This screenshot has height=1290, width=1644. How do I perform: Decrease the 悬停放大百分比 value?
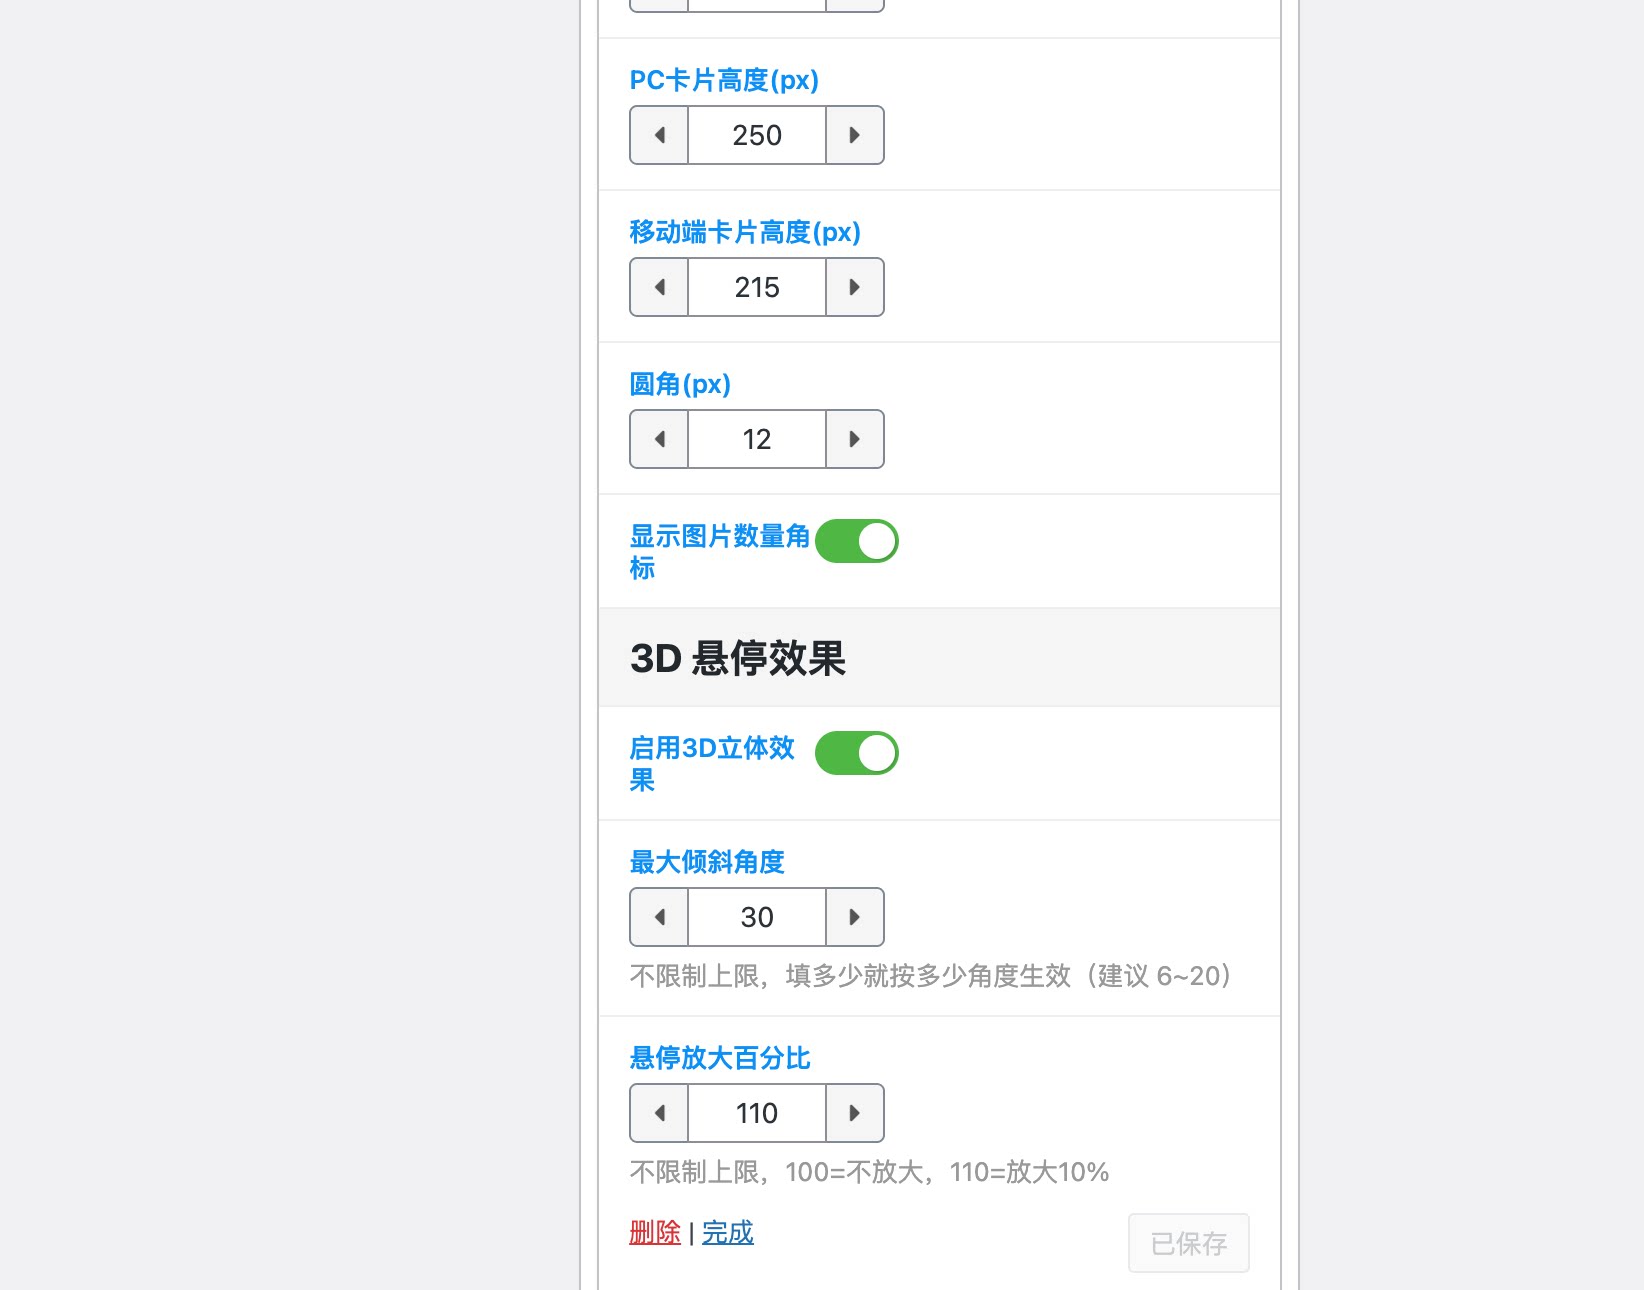coord(658,1113)
